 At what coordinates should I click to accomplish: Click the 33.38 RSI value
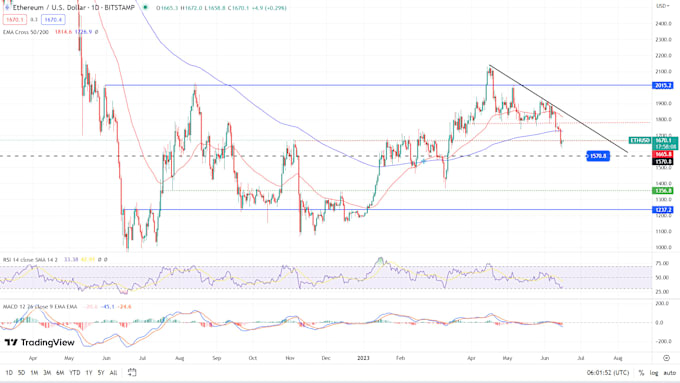tap(71, 260)
